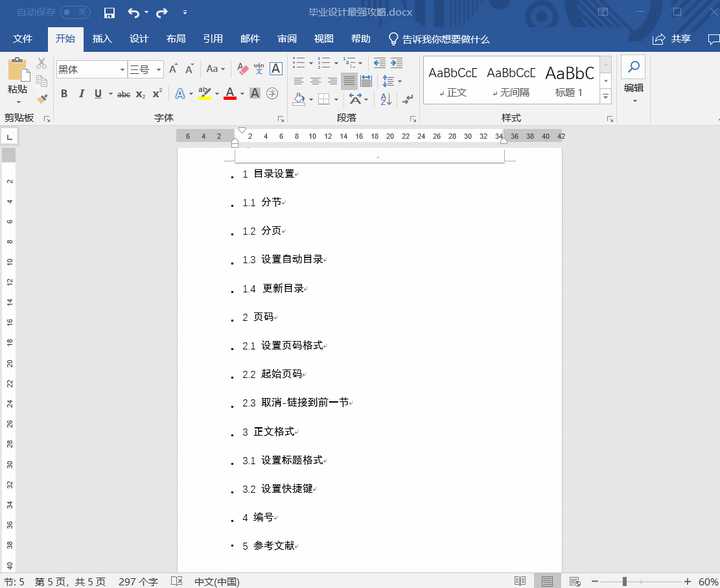The width and height of the screenshot is (720, 588).
Task: Click the Paste clipboard icon
Action: [x=18, y=70]
